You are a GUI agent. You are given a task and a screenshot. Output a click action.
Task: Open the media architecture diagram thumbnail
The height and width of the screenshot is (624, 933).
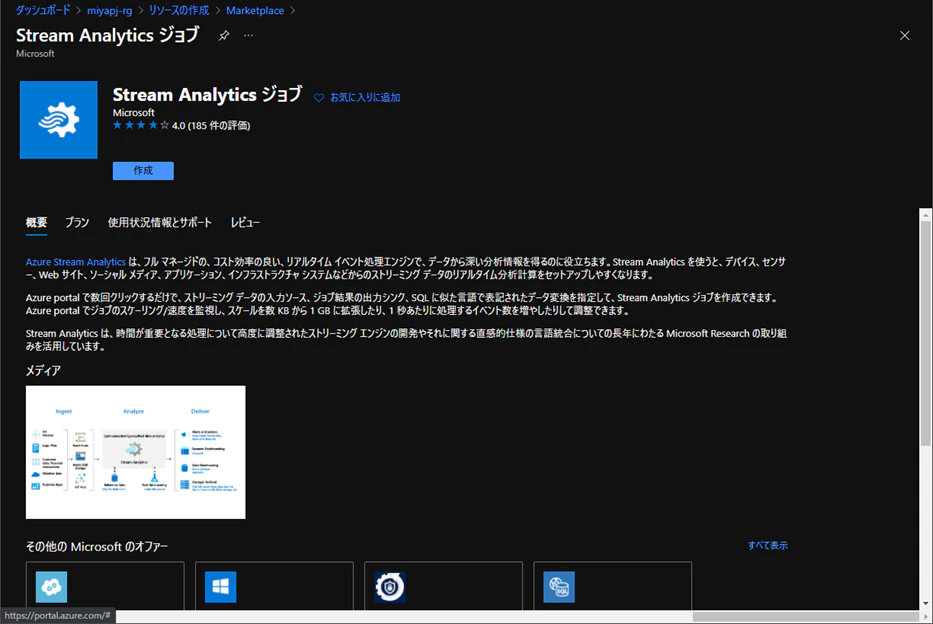(136, 452)
